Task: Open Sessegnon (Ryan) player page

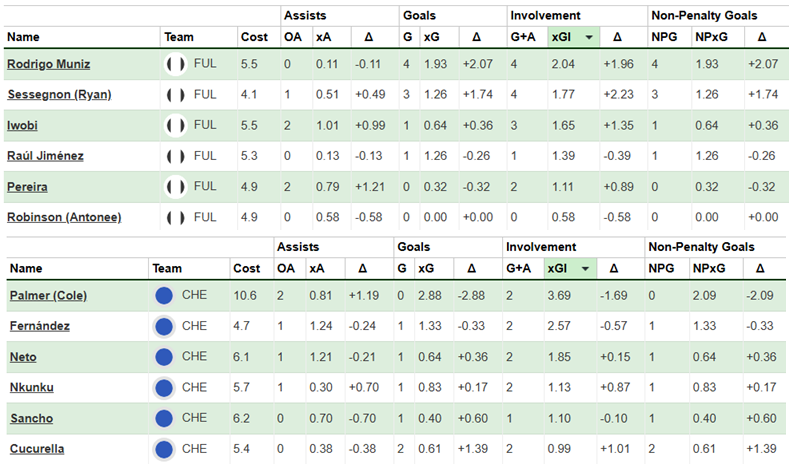Action: coord(59,95)
